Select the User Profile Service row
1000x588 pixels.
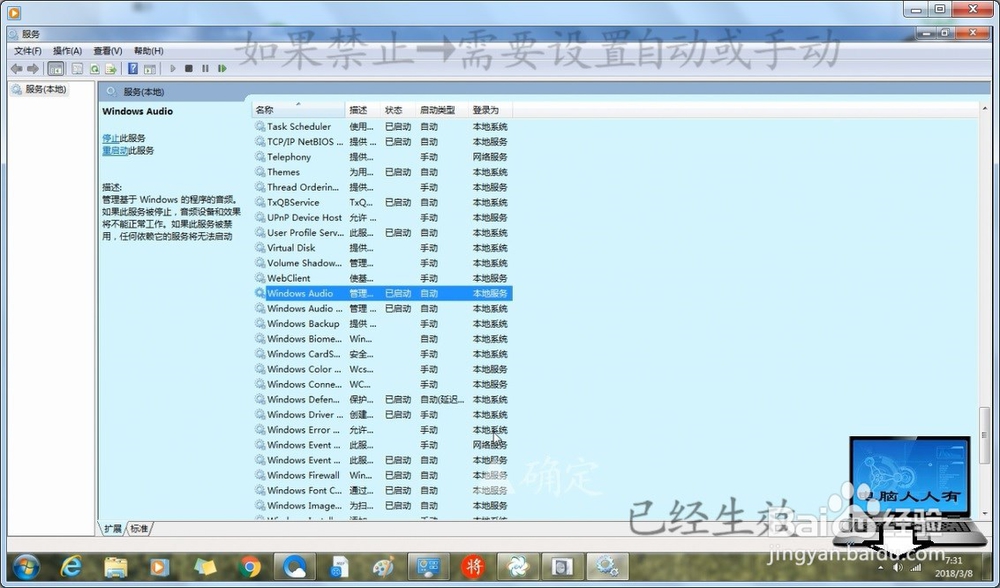pyautogui.click(x=382, y=233)
